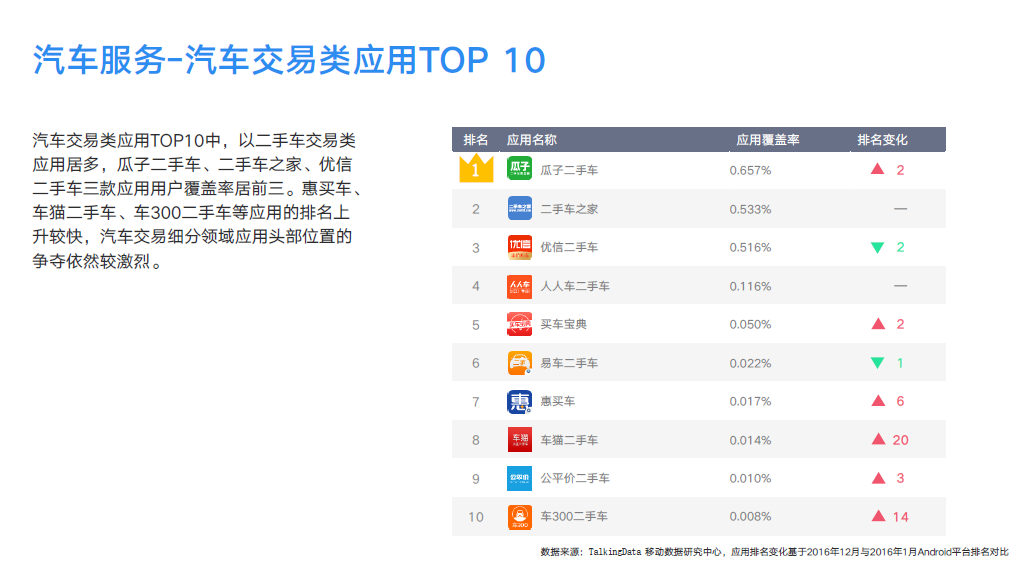Select the 惠买车 dark blue app icon

pyautogui.click(x=519, y=401)
